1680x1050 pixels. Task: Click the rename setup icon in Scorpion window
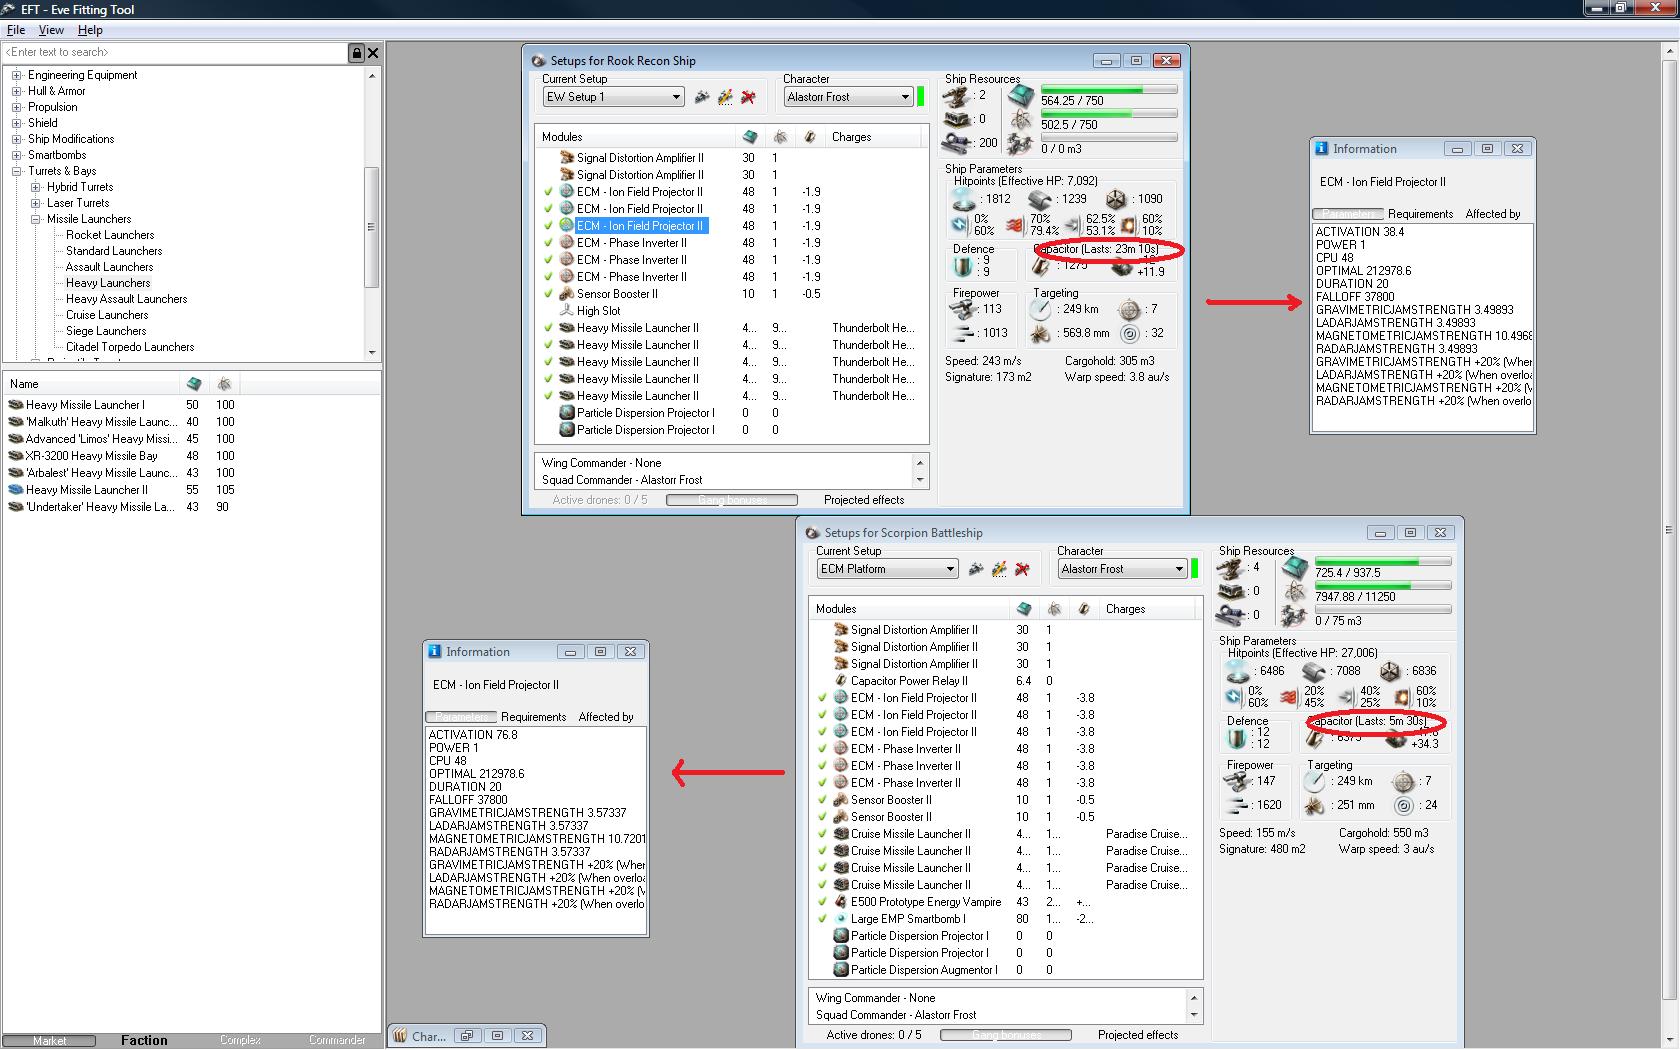999,569
